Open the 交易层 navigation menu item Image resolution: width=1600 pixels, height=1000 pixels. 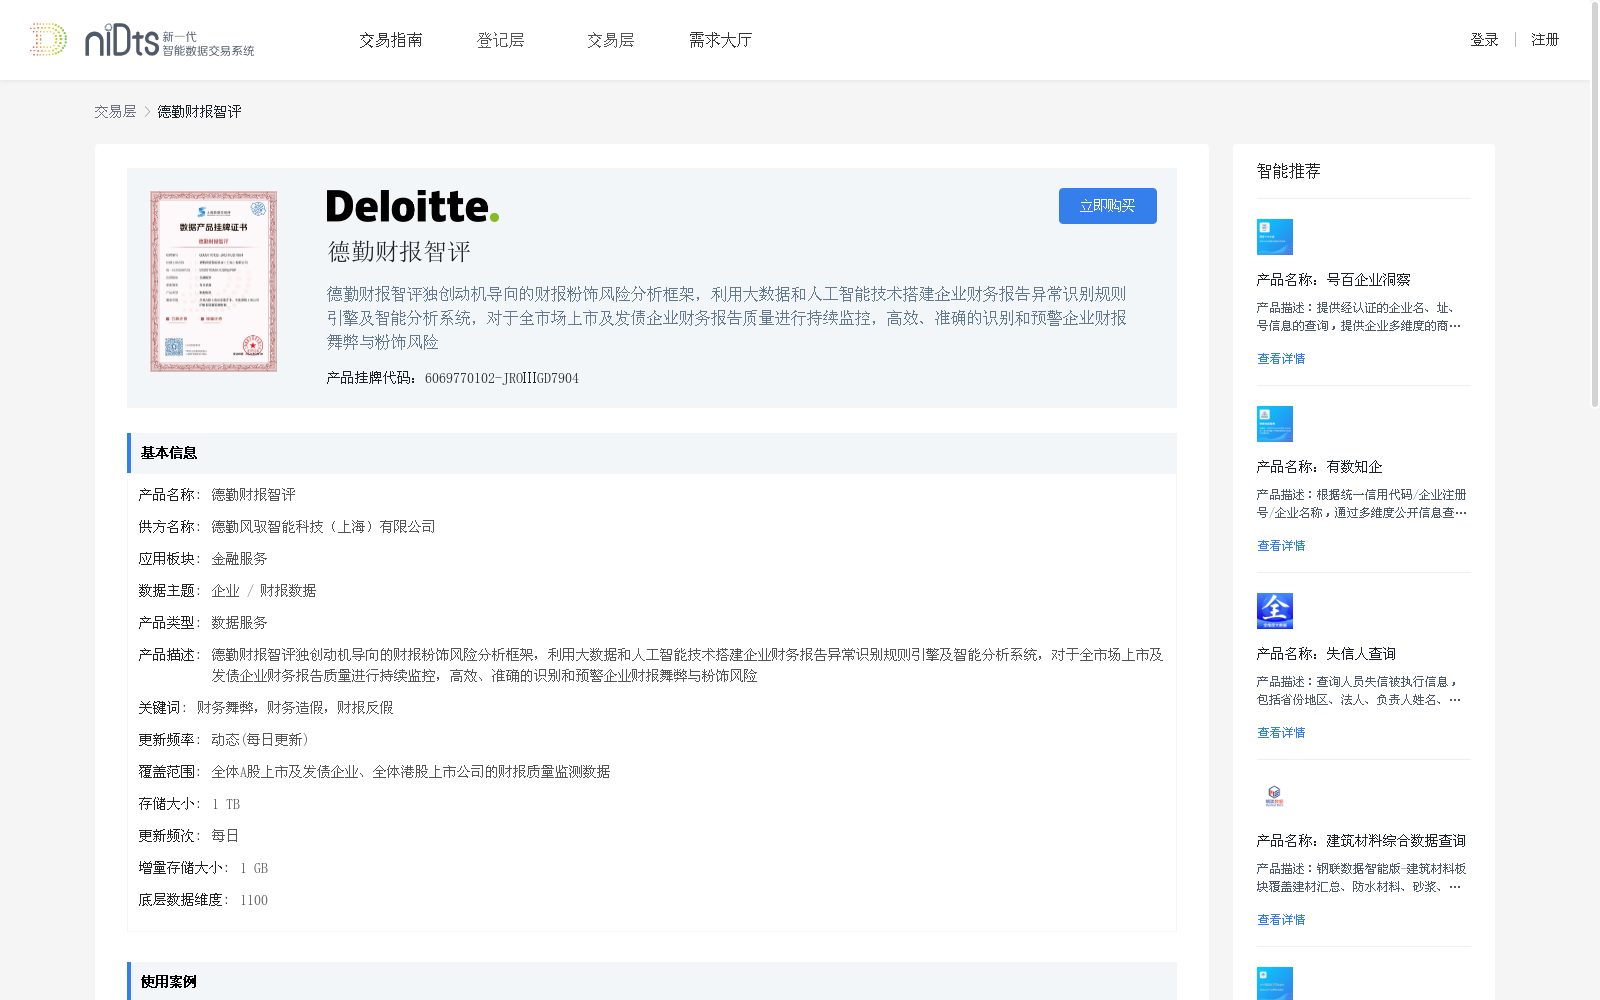pos(611,40)
